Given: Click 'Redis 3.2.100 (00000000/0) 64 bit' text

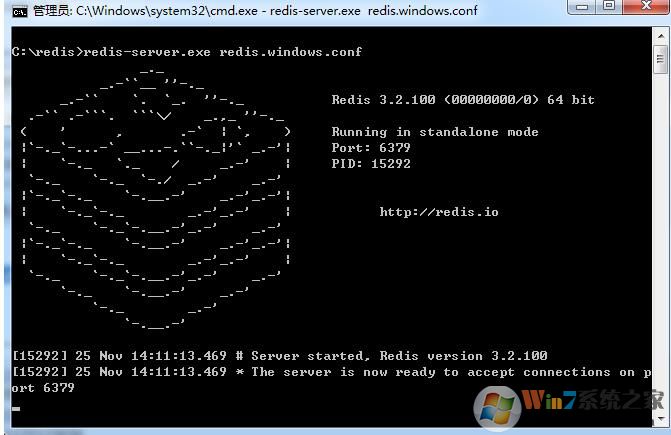Looking at the screenshot, I should tap(463, 100).
